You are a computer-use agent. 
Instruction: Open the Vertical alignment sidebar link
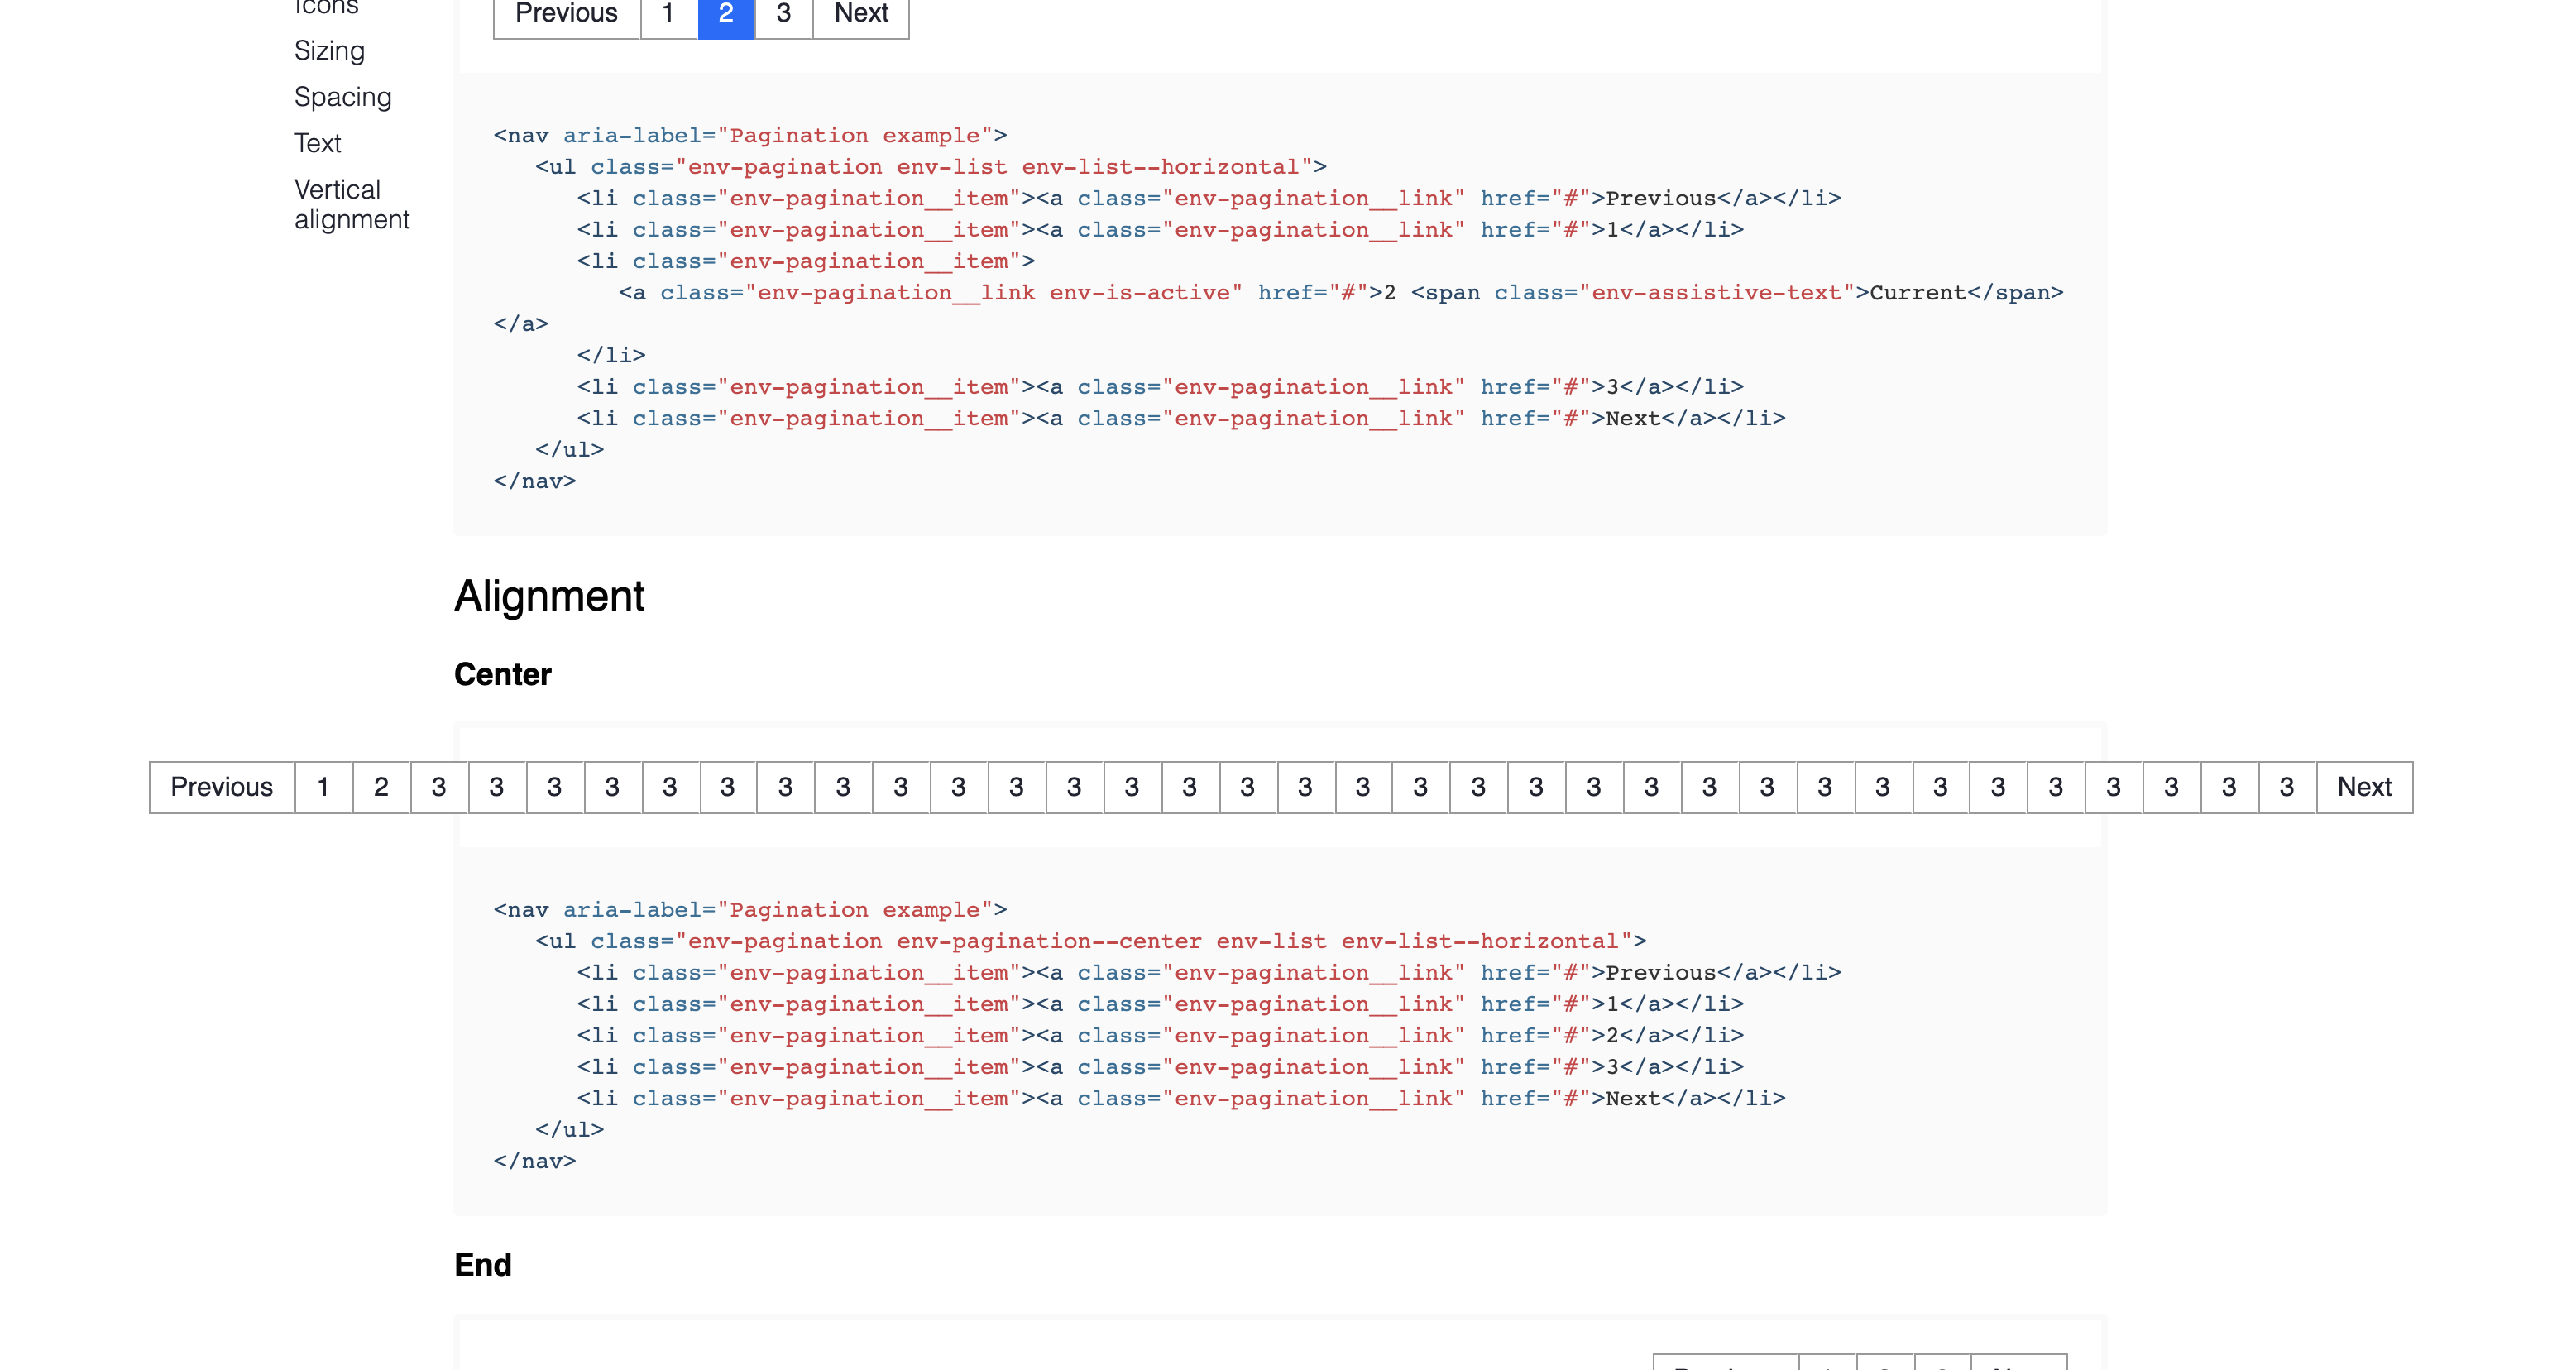click(352, 204)
